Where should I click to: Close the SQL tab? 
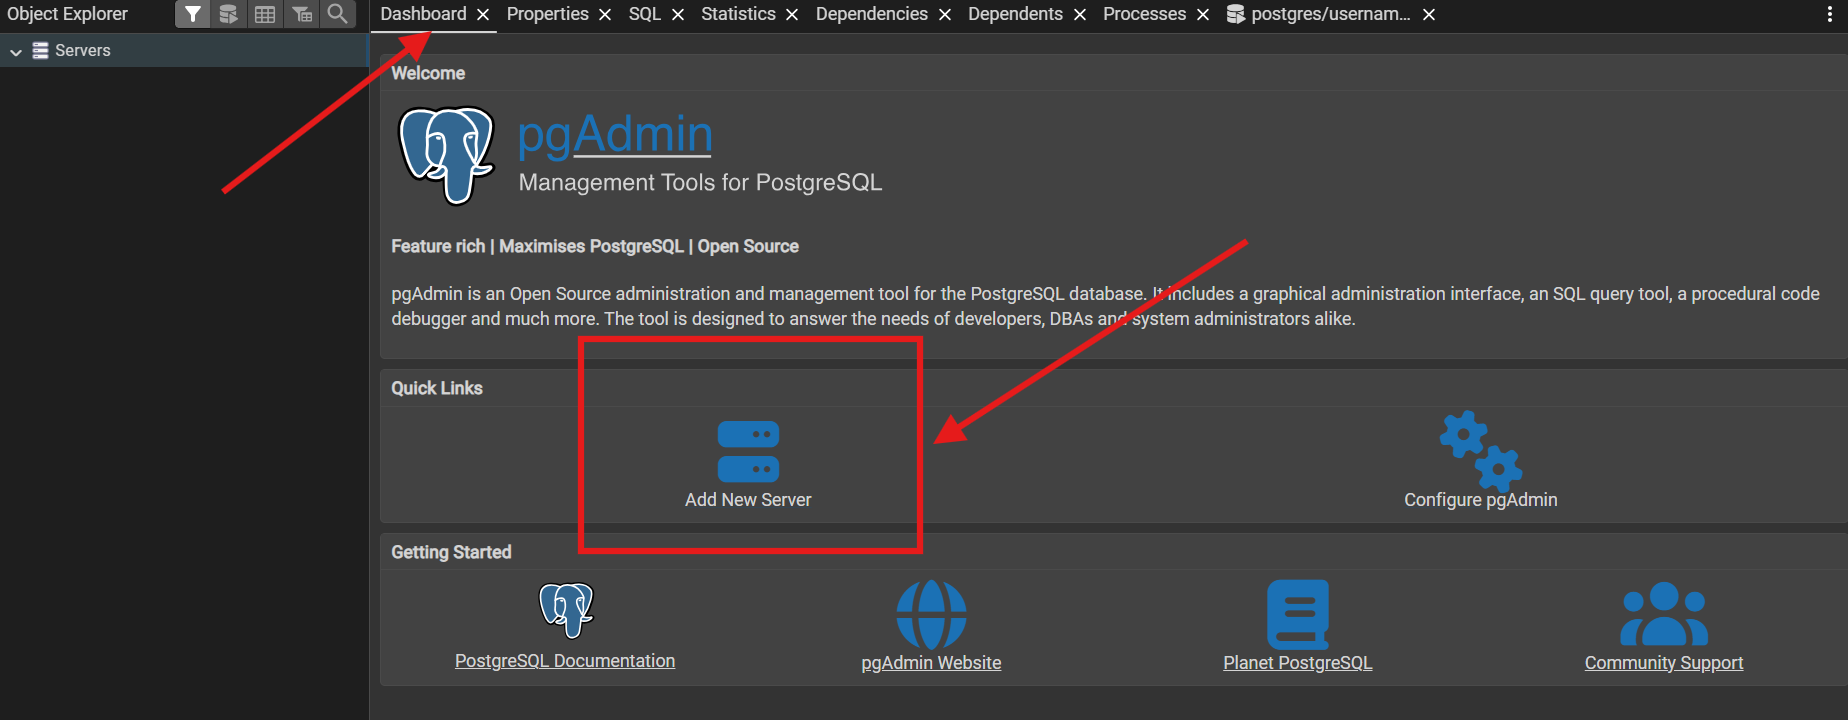click(x=678, y=14)
